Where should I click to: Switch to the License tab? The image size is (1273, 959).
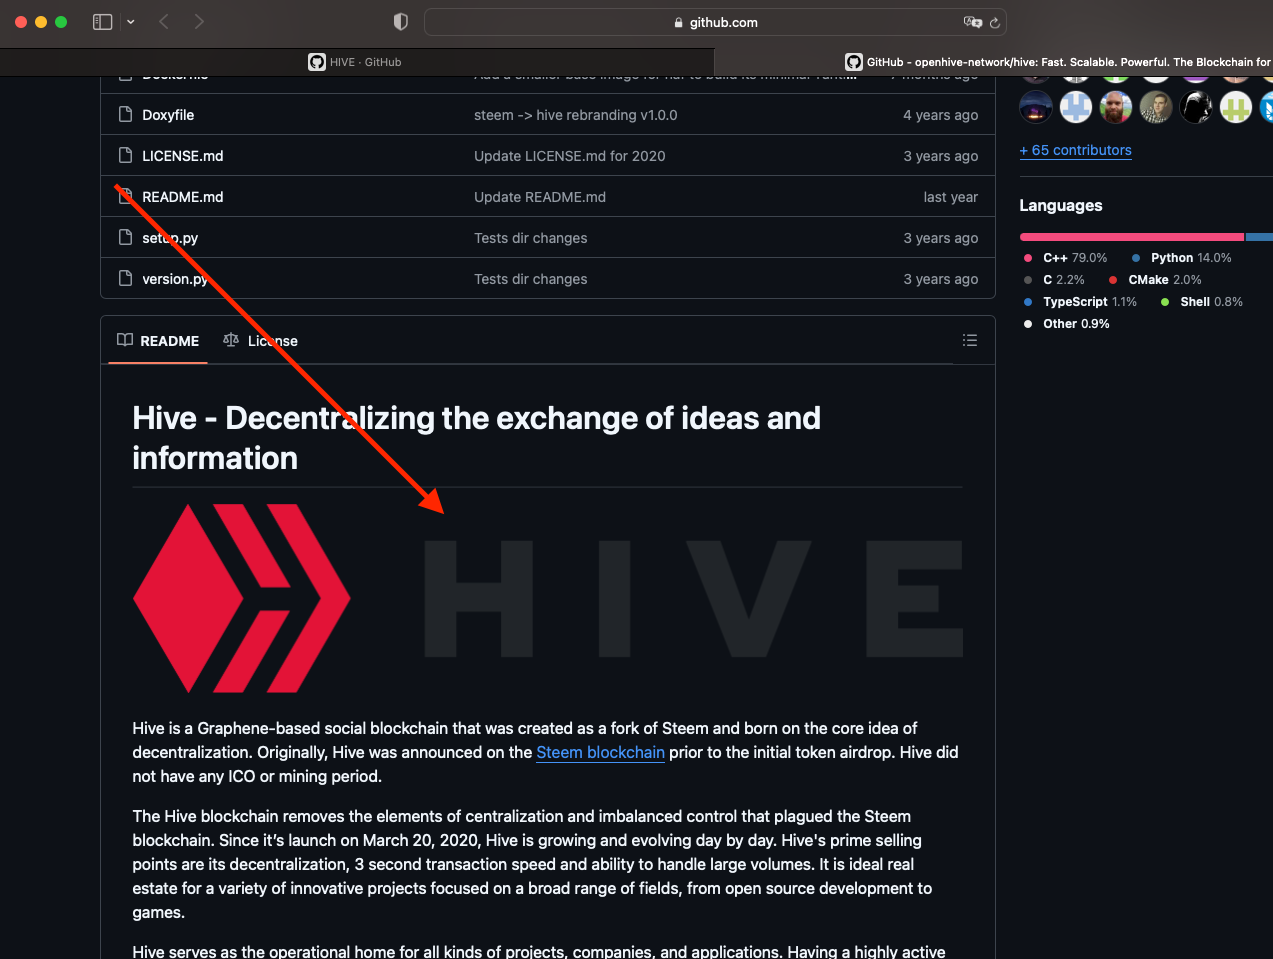tap(260, 340)
